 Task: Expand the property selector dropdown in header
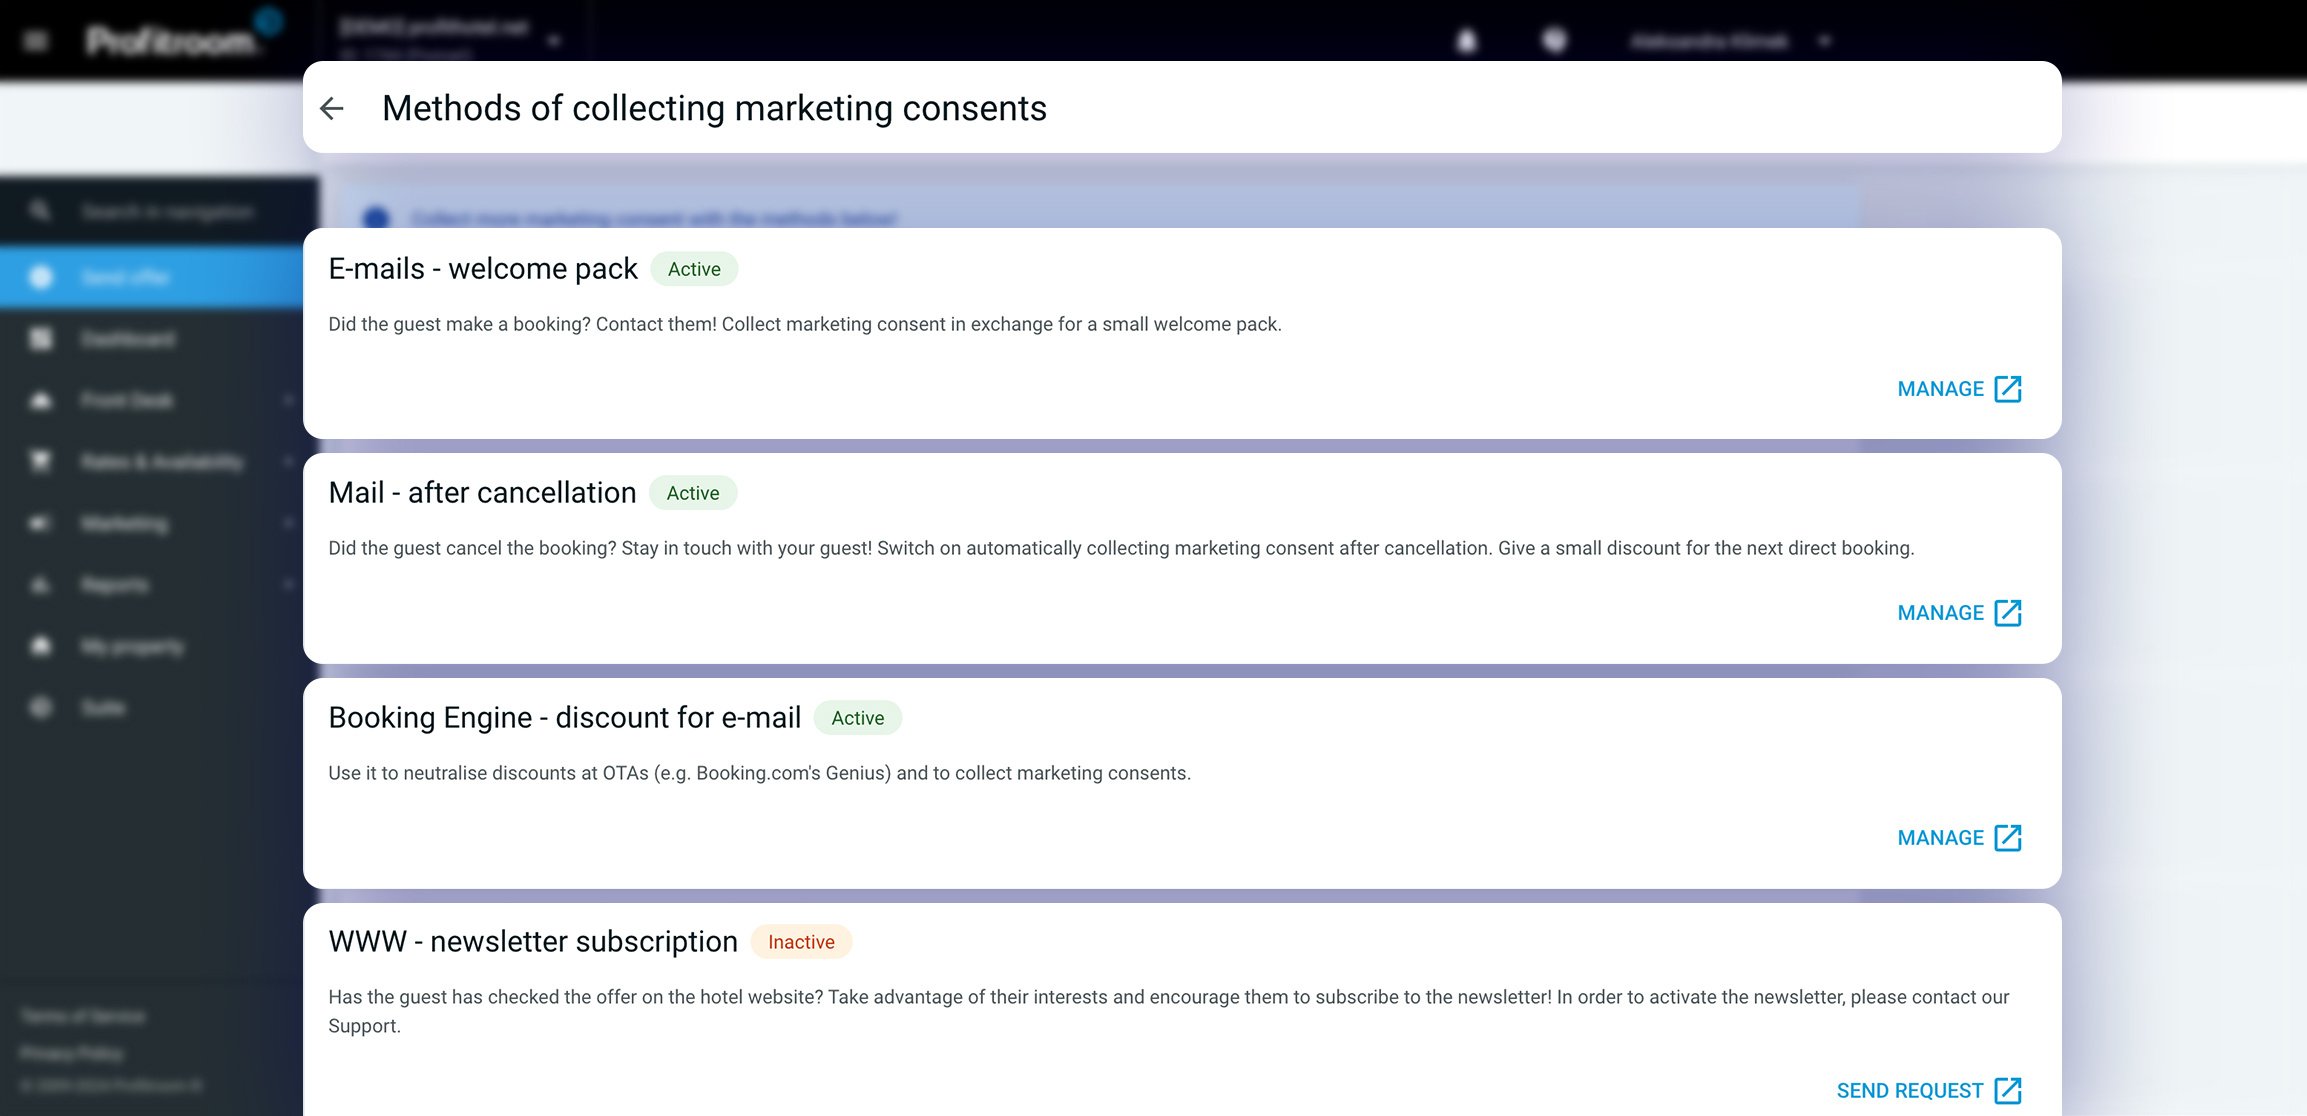point(554,41)
